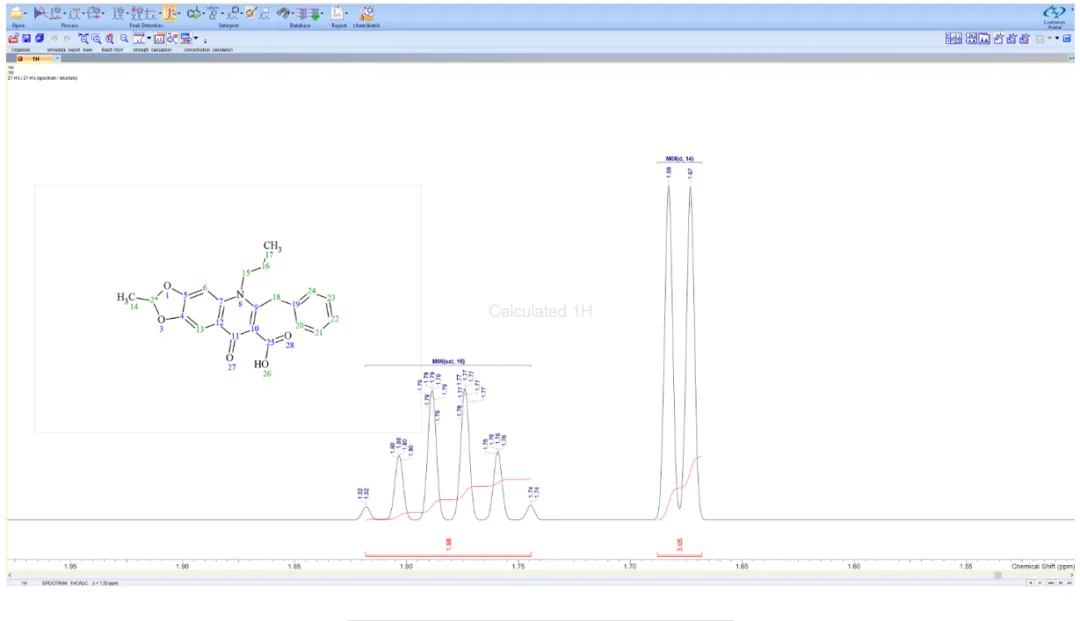This screenshot has height=621, width=1080.
Task: Select the 1H spectrum tab
Action: [x=36, y=59]
